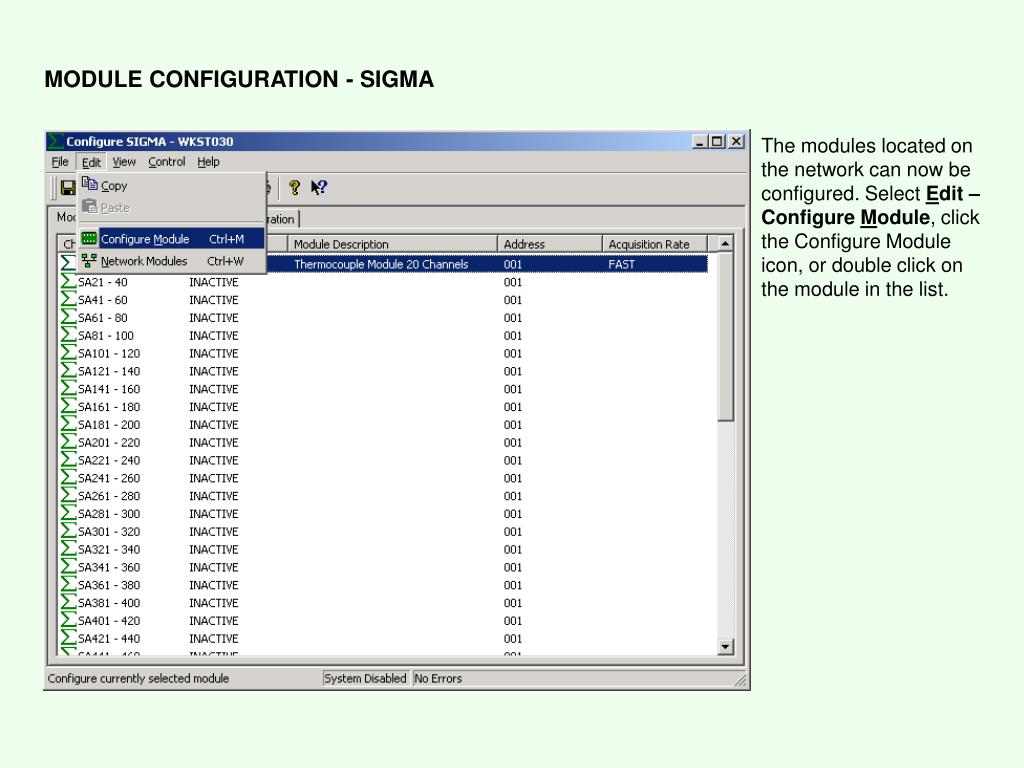Viewport: 1024px width, 768px height.
Task: Click the Sigma icon of row SA341 - 360
Action: 69,567
